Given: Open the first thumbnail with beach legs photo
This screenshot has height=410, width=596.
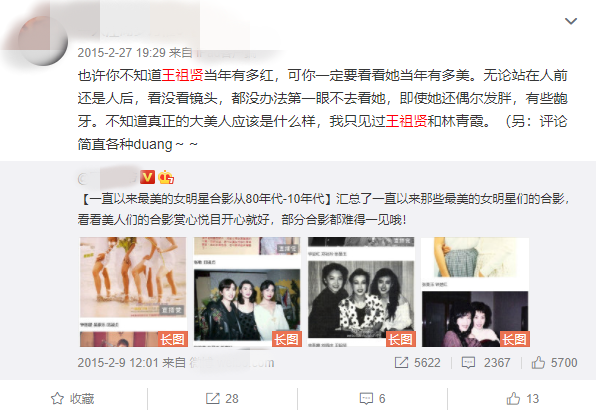Looking at the screenshot, I should click(133, 292).
